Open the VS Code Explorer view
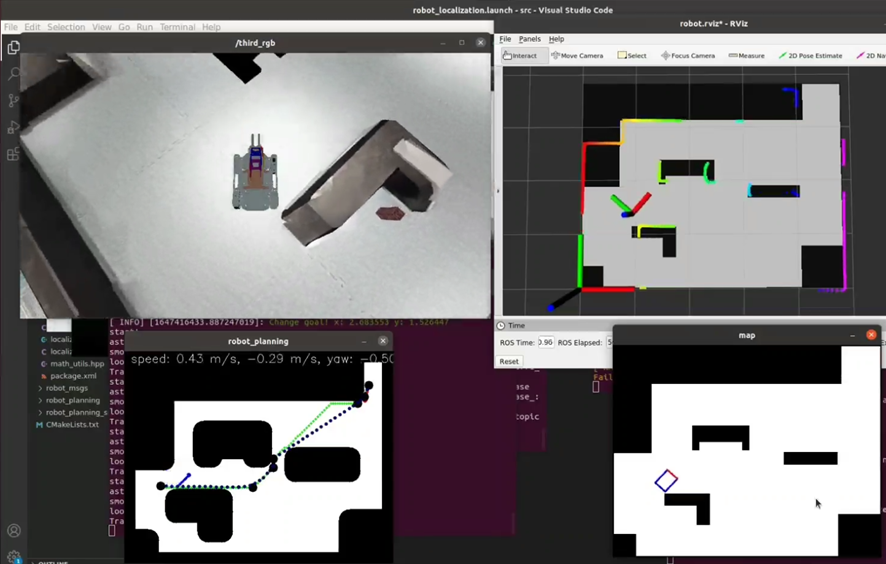 tap(13, 47)
